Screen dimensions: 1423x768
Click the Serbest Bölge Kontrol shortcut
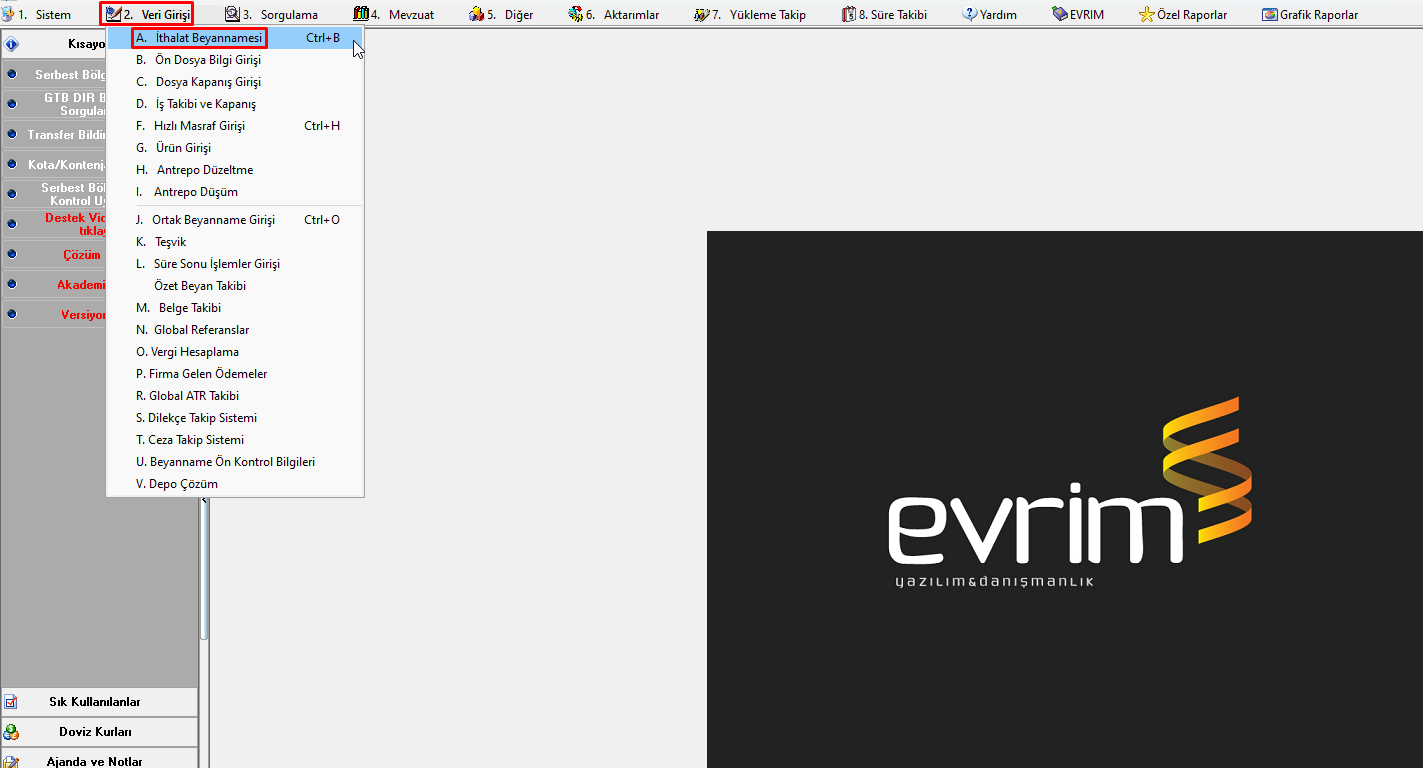coord(55,195)
